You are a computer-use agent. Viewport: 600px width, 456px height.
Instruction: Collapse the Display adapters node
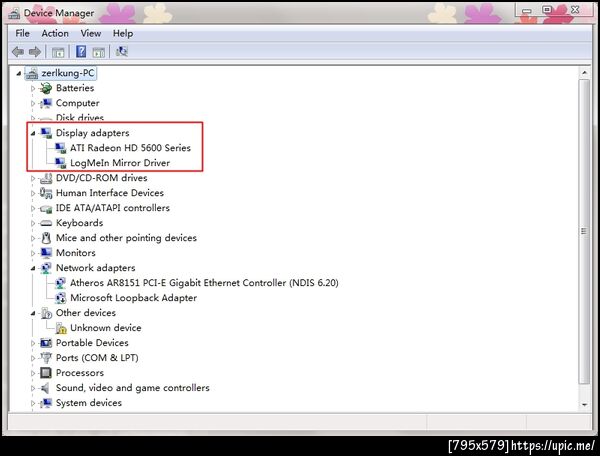[x=33, y=133]
